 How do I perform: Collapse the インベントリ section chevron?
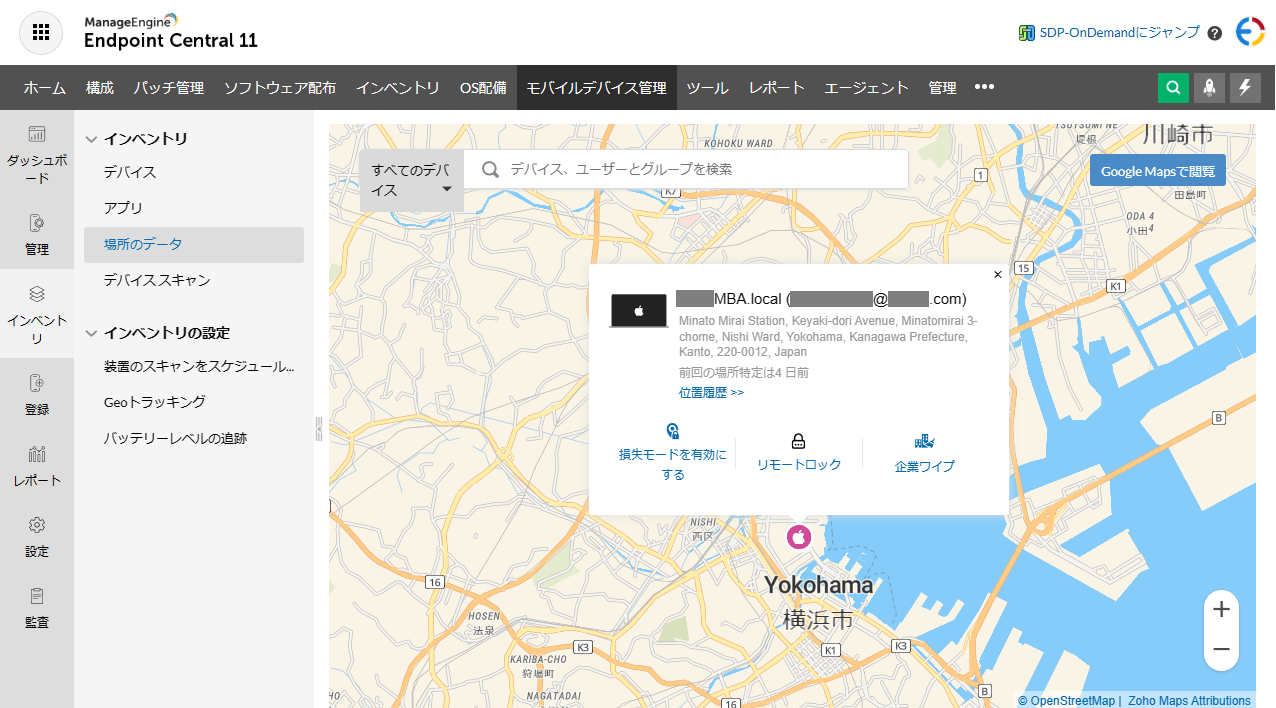pyautogui.click(x=91, y=139)
